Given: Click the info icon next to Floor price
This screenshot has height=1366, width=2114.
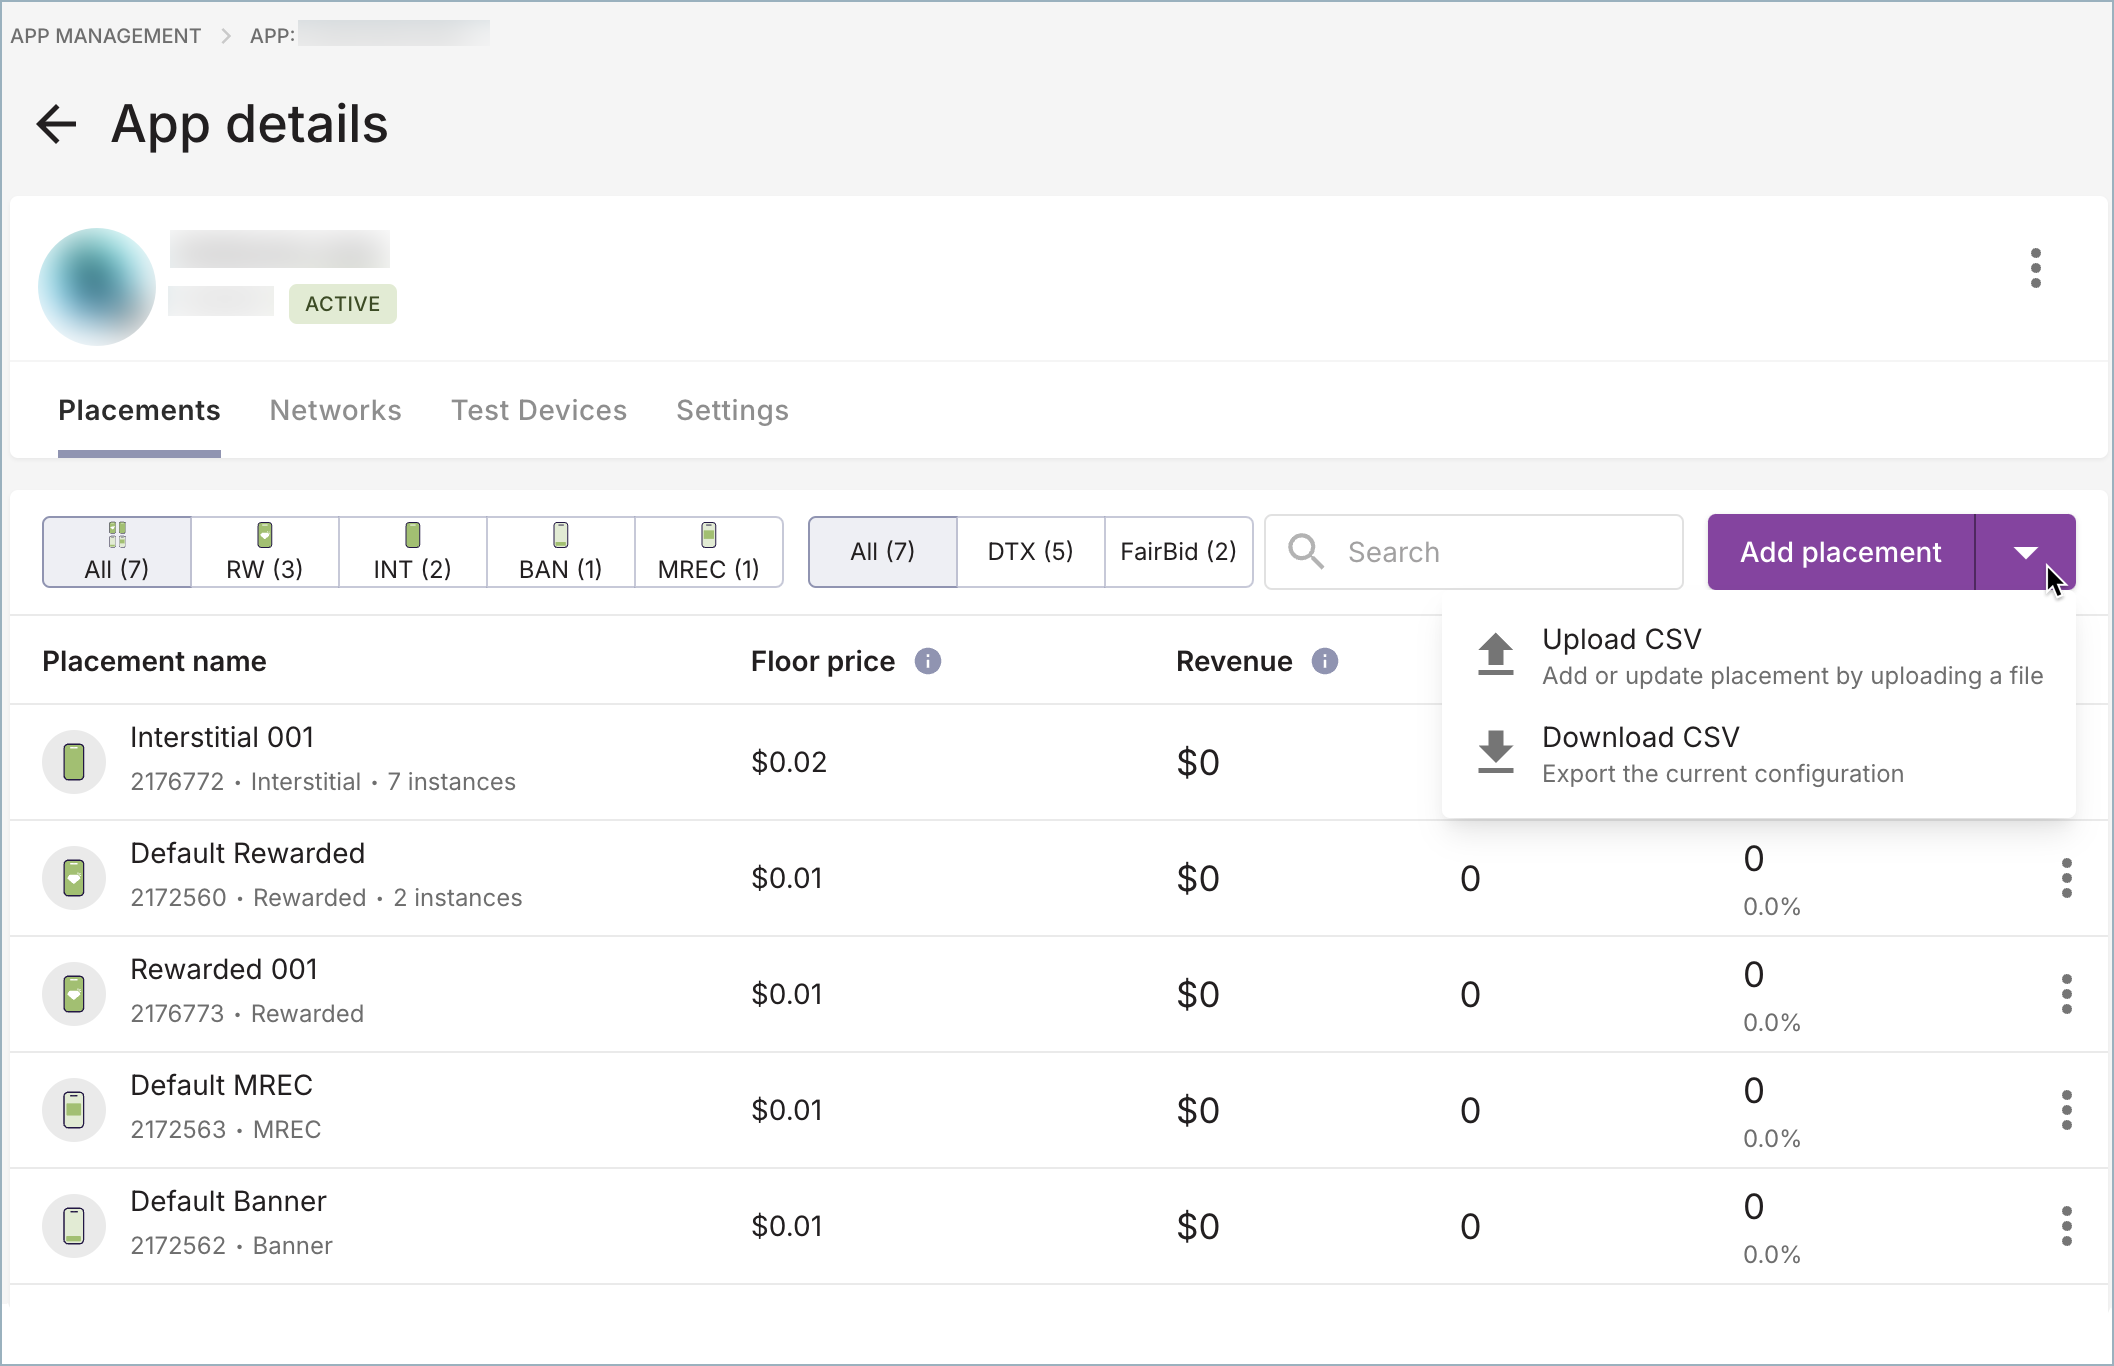Looking at the screenshot, I should [x=927, y=661].
